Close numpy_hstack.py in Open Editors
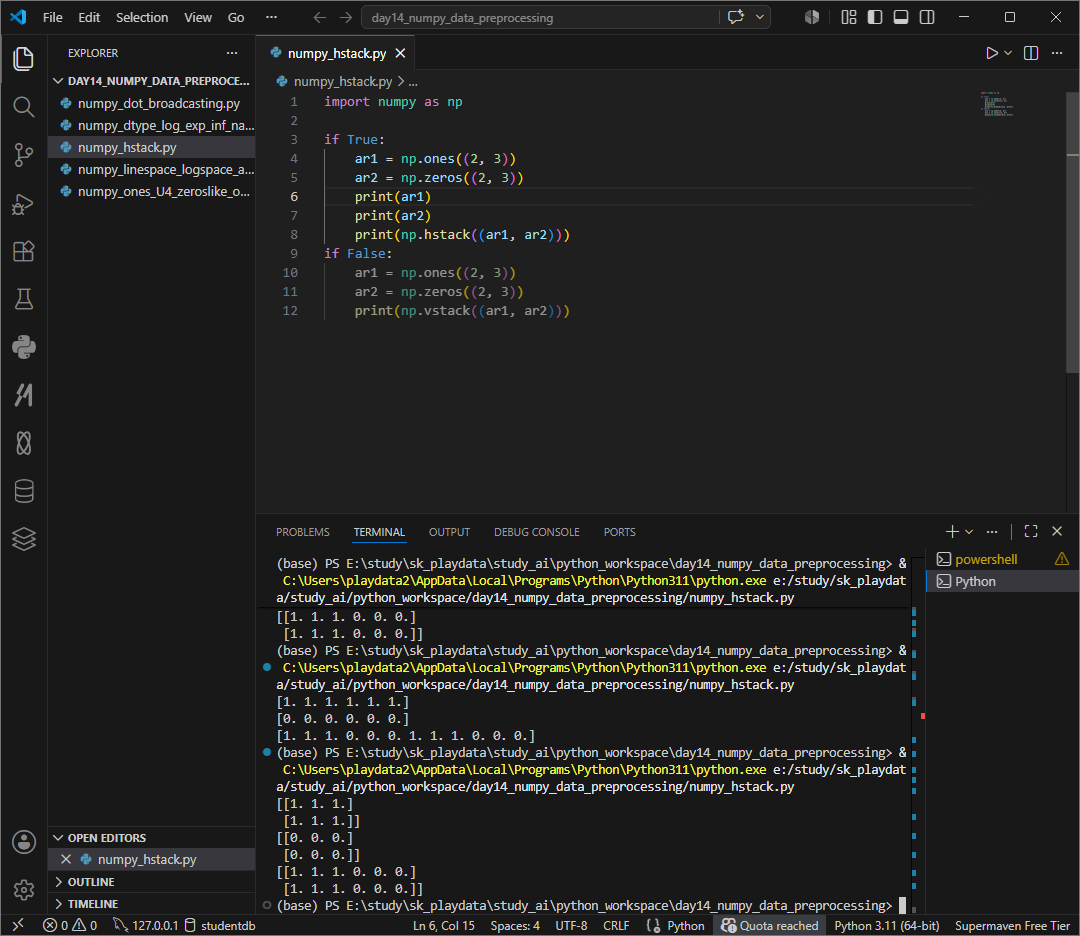Screen dimensions: 1080x936 pyautogui.click(x=66, y=859)
